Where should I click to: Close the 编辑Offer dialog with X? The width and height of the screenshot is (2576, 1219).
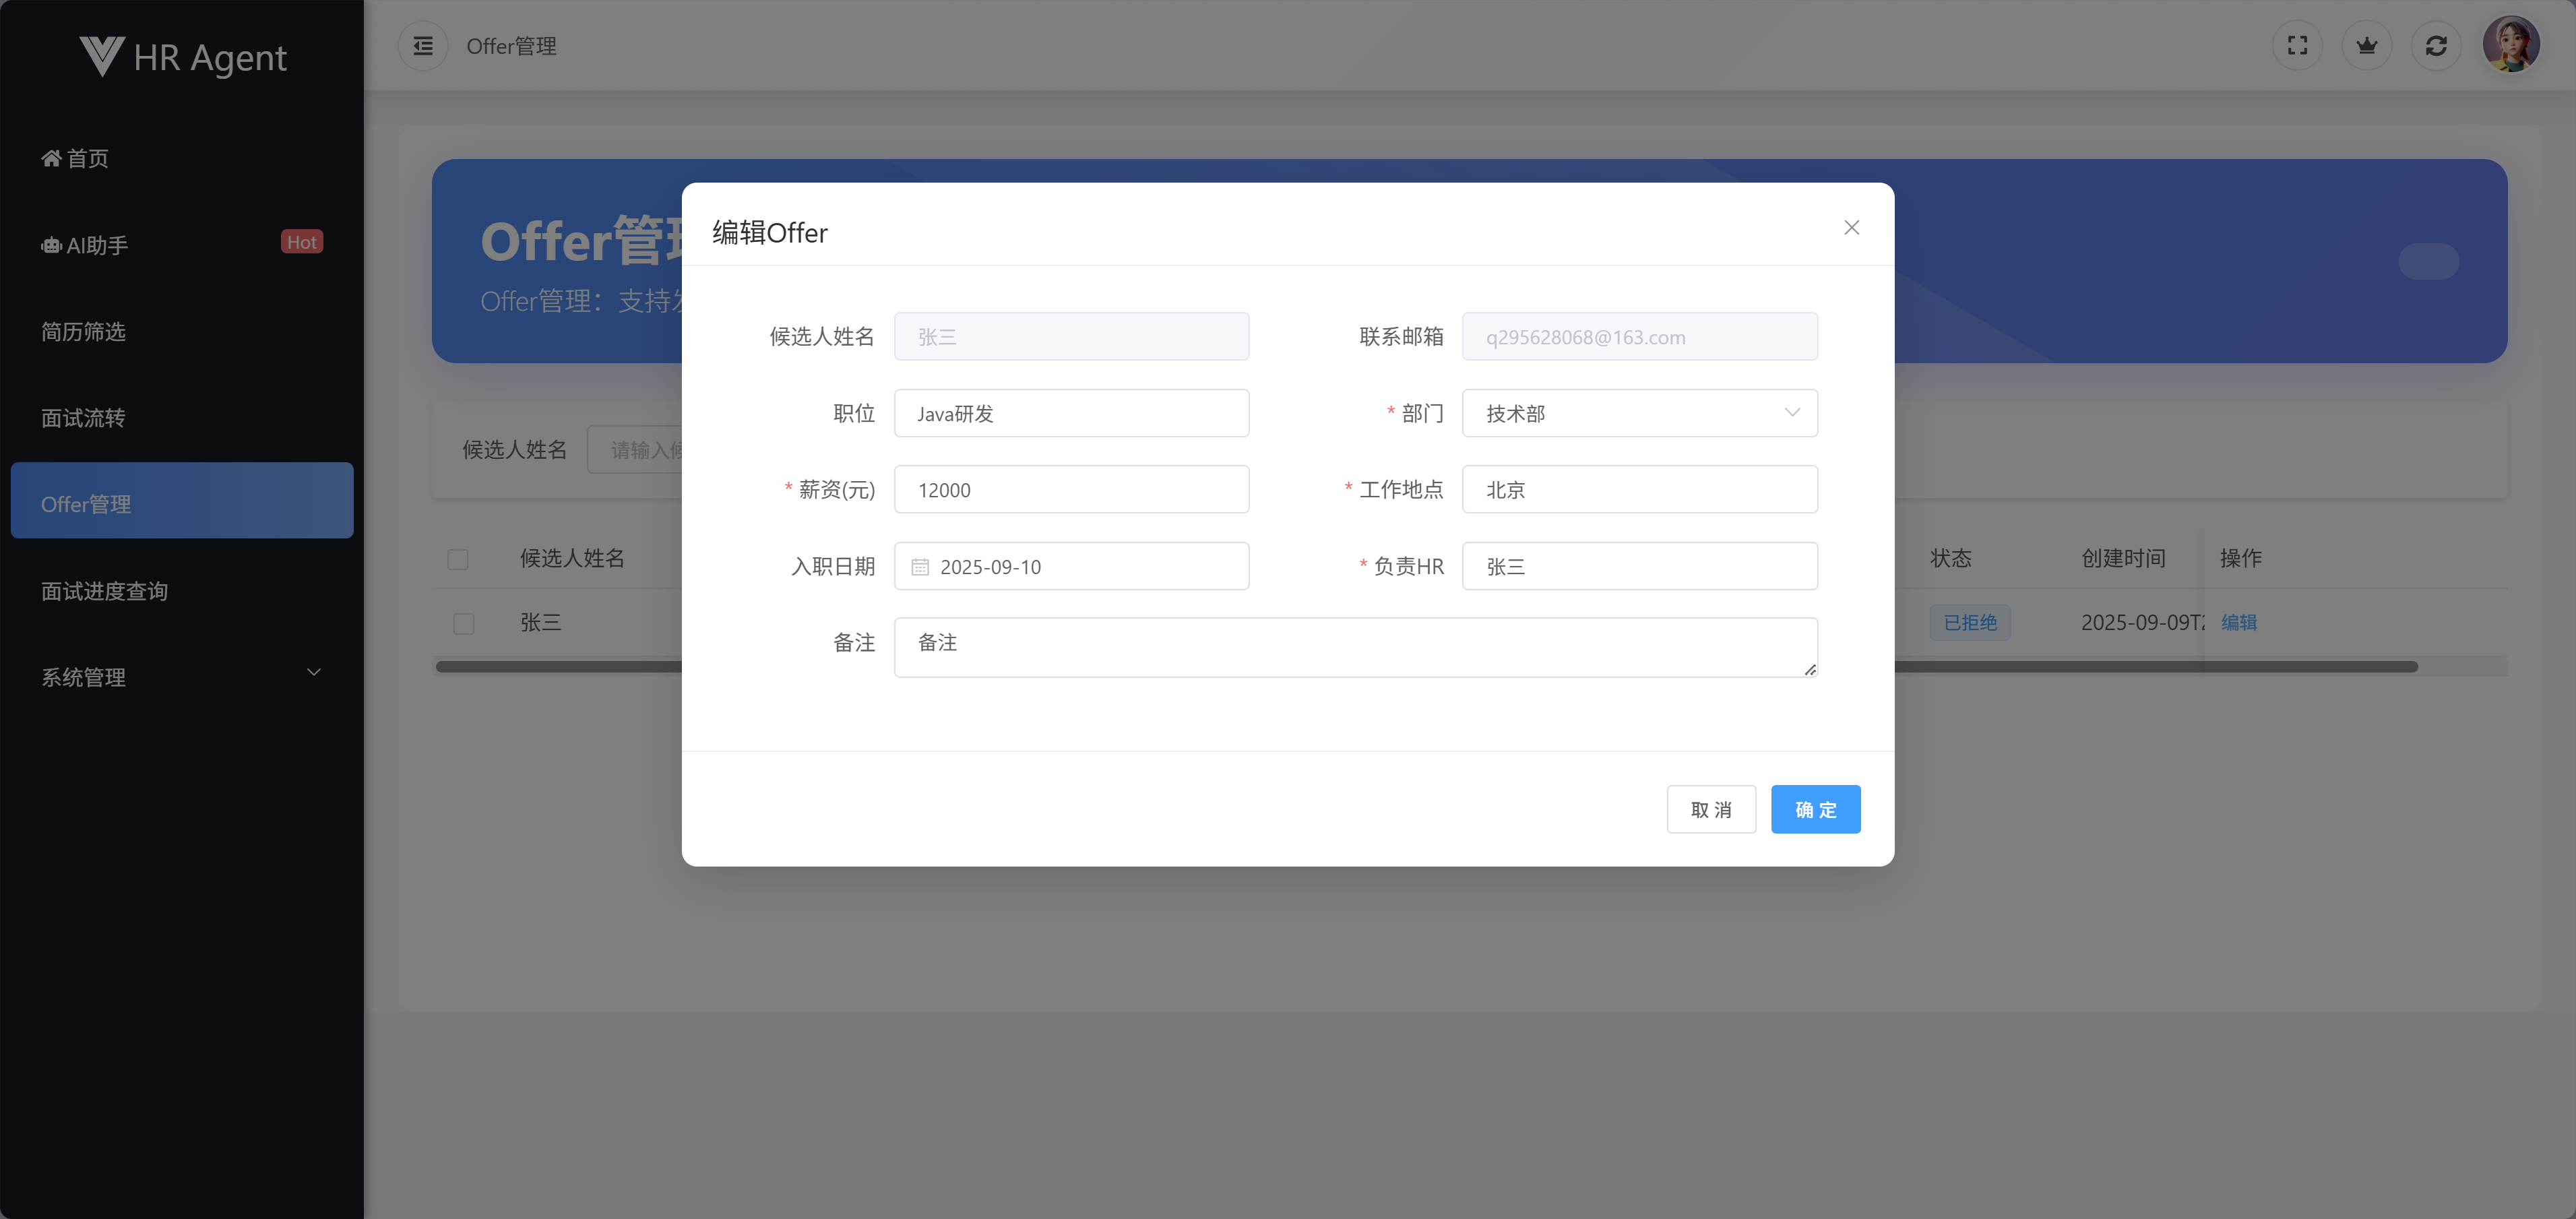point(1851,228)
